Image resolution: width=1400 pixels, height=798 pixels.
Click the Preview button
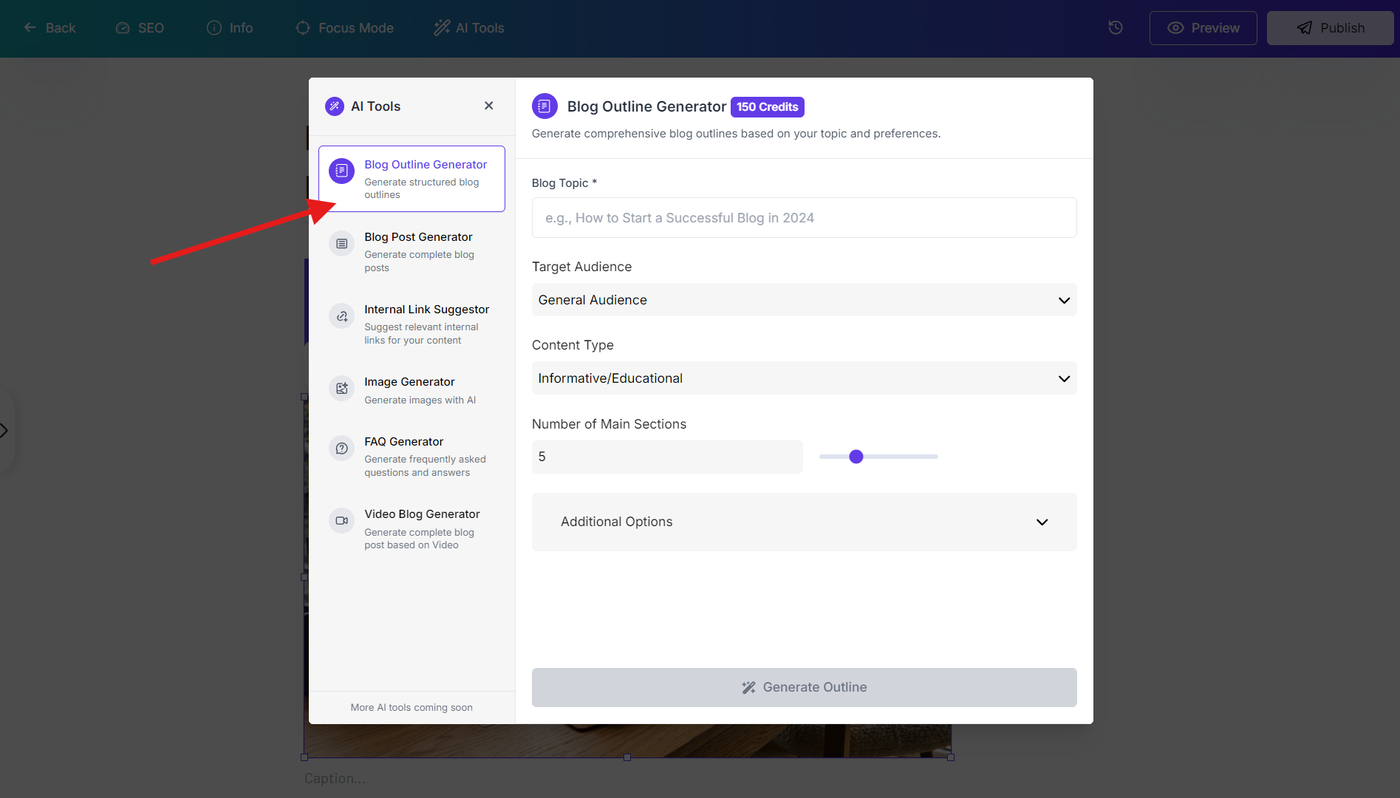coord(1203,28)
